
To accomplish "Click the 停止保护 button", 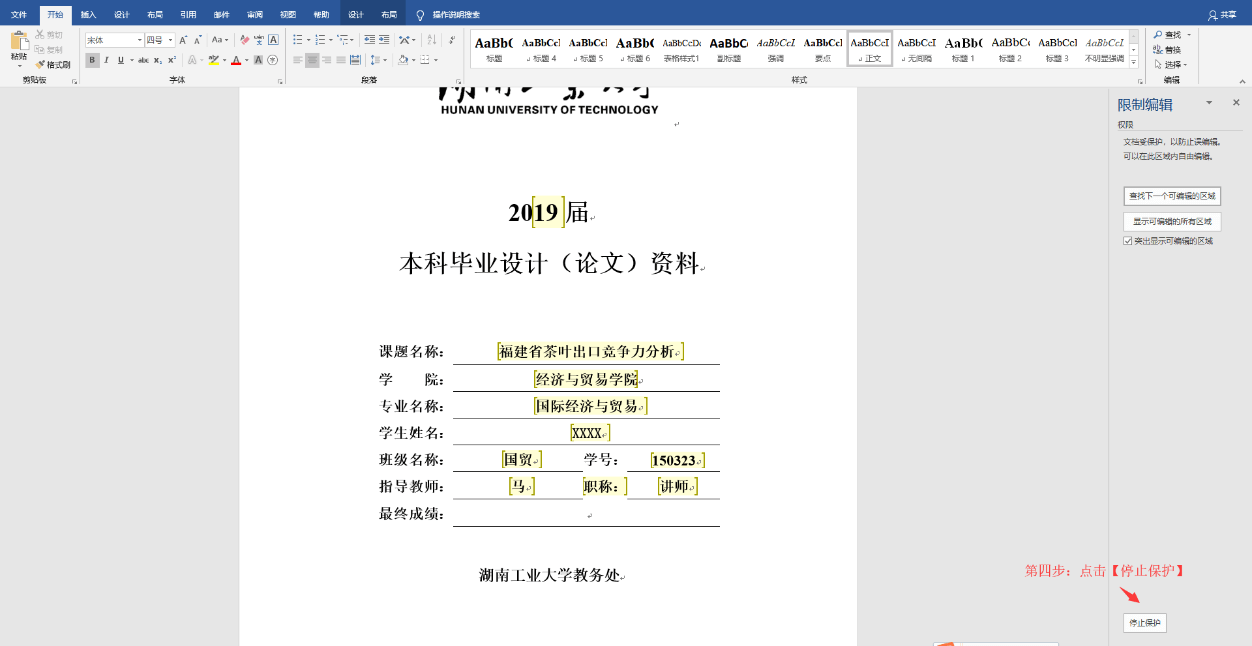I will [1145, 623].
